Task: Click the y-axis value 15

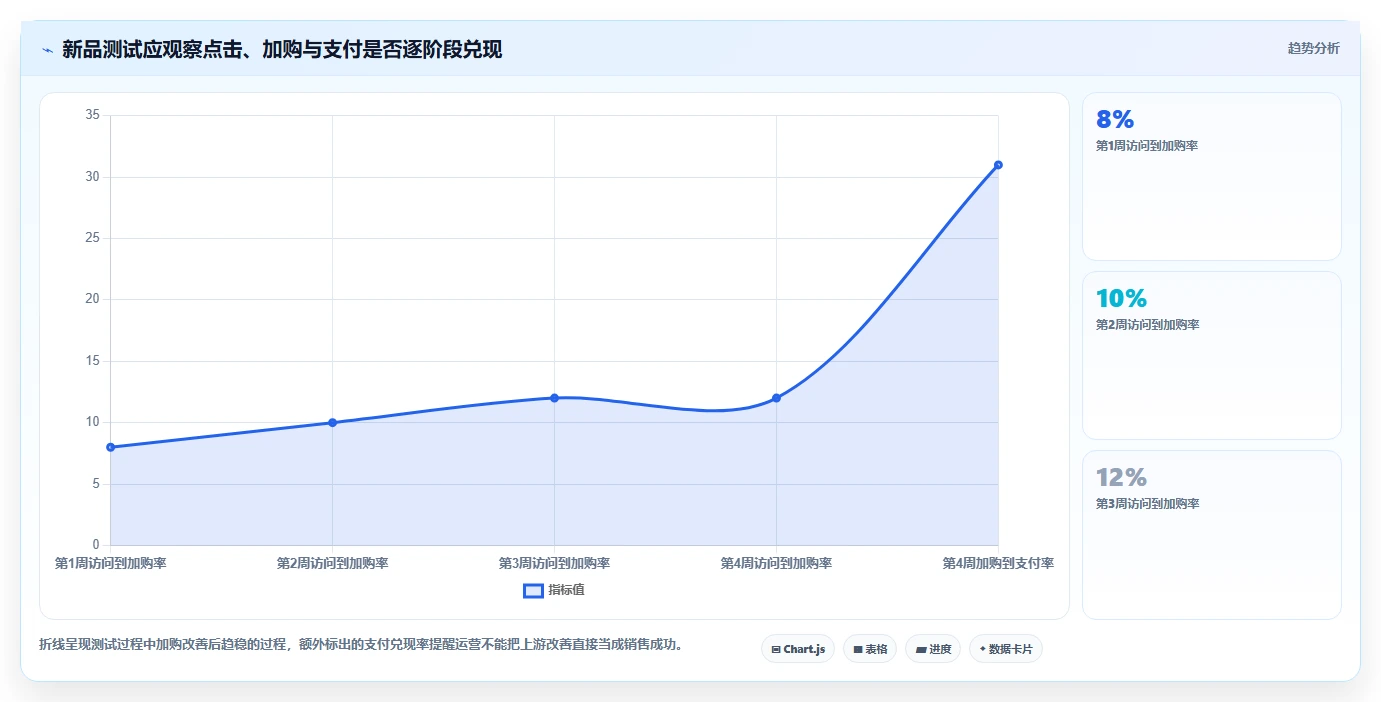Action: [x=93, y=361]
